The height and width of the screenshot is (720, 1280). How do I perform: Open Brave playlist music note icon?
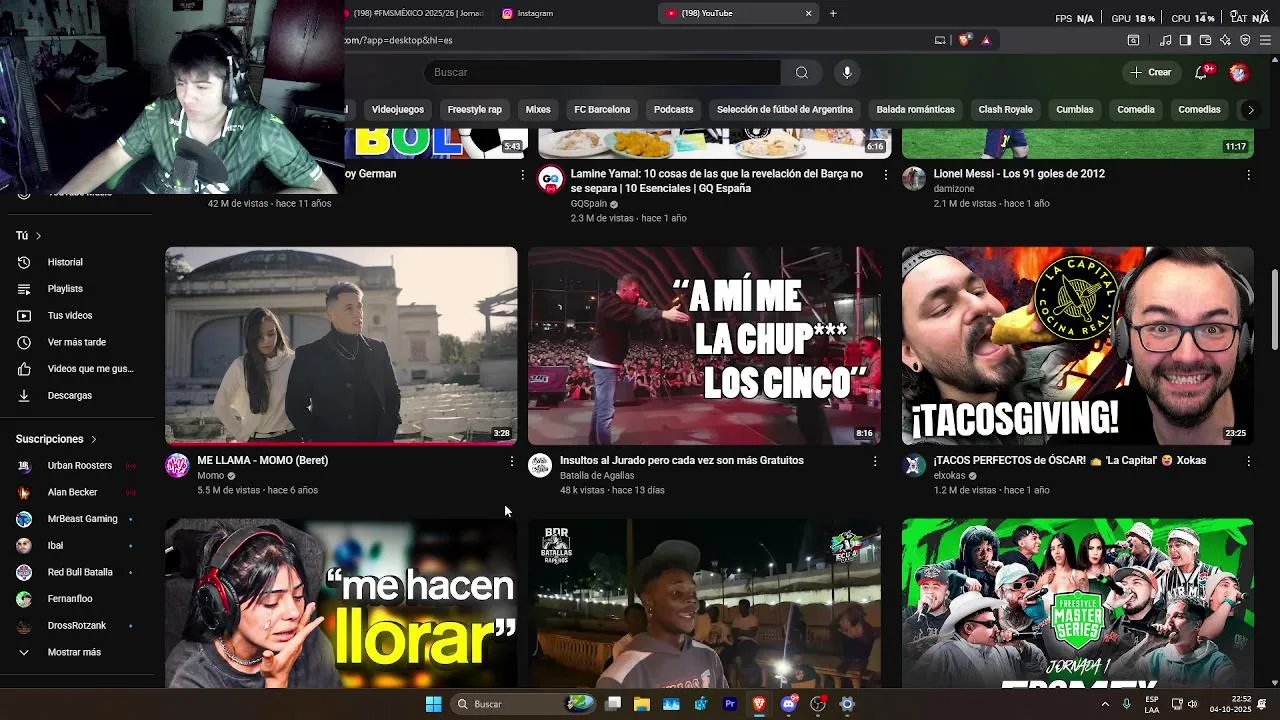point(1165,40)
